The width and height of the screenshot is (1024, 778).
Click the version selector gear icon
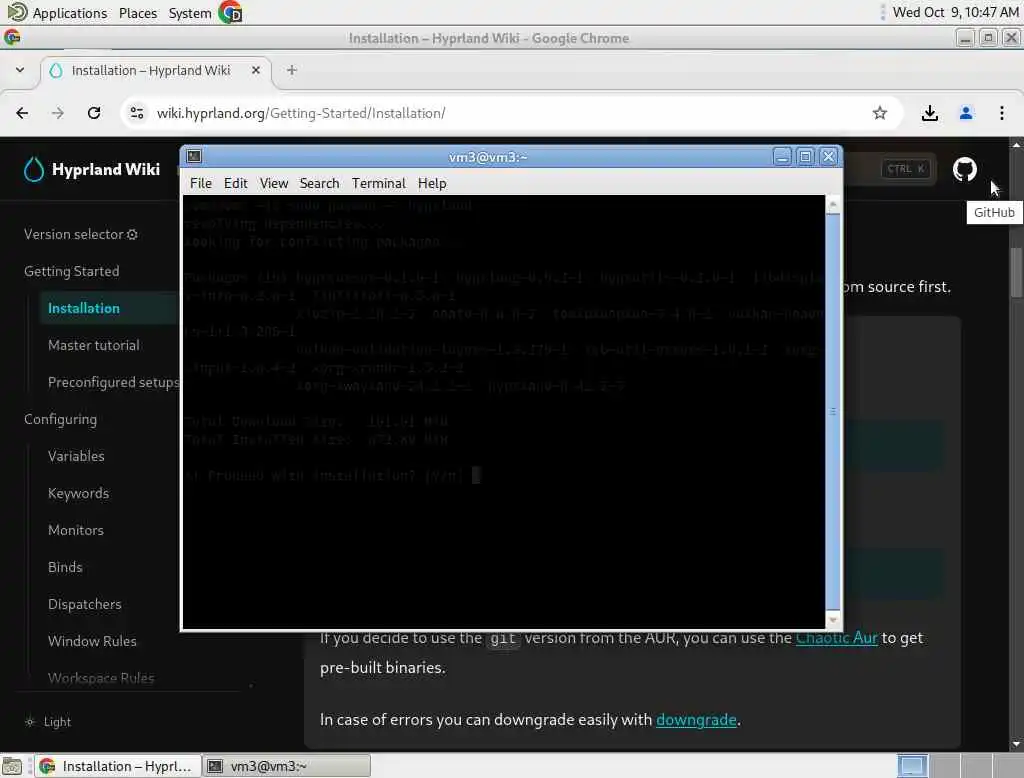pyautogui.click(x=132, y=235)
